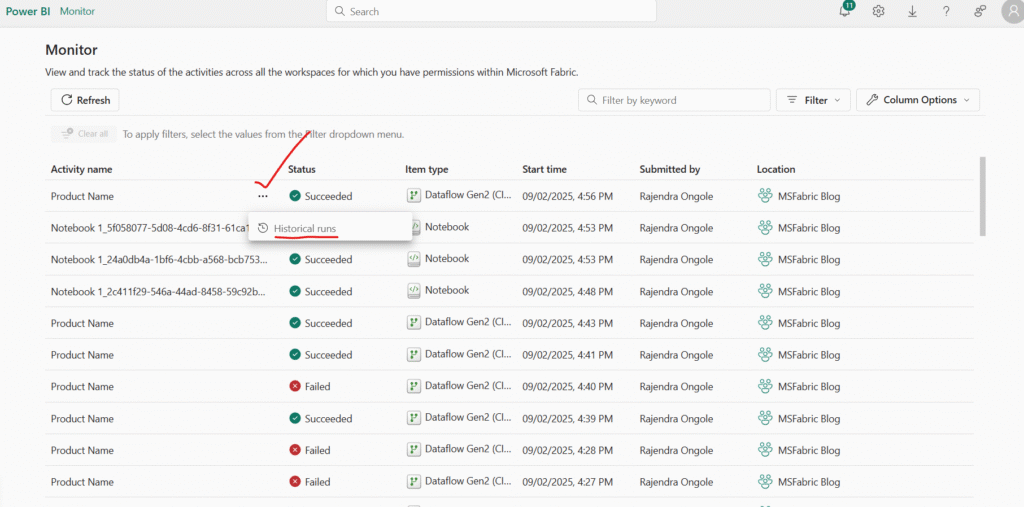Click Succeeded status icon for 4:48 PM run
This screenshot has height=507, width=1024.
click(x=295, y=291)
